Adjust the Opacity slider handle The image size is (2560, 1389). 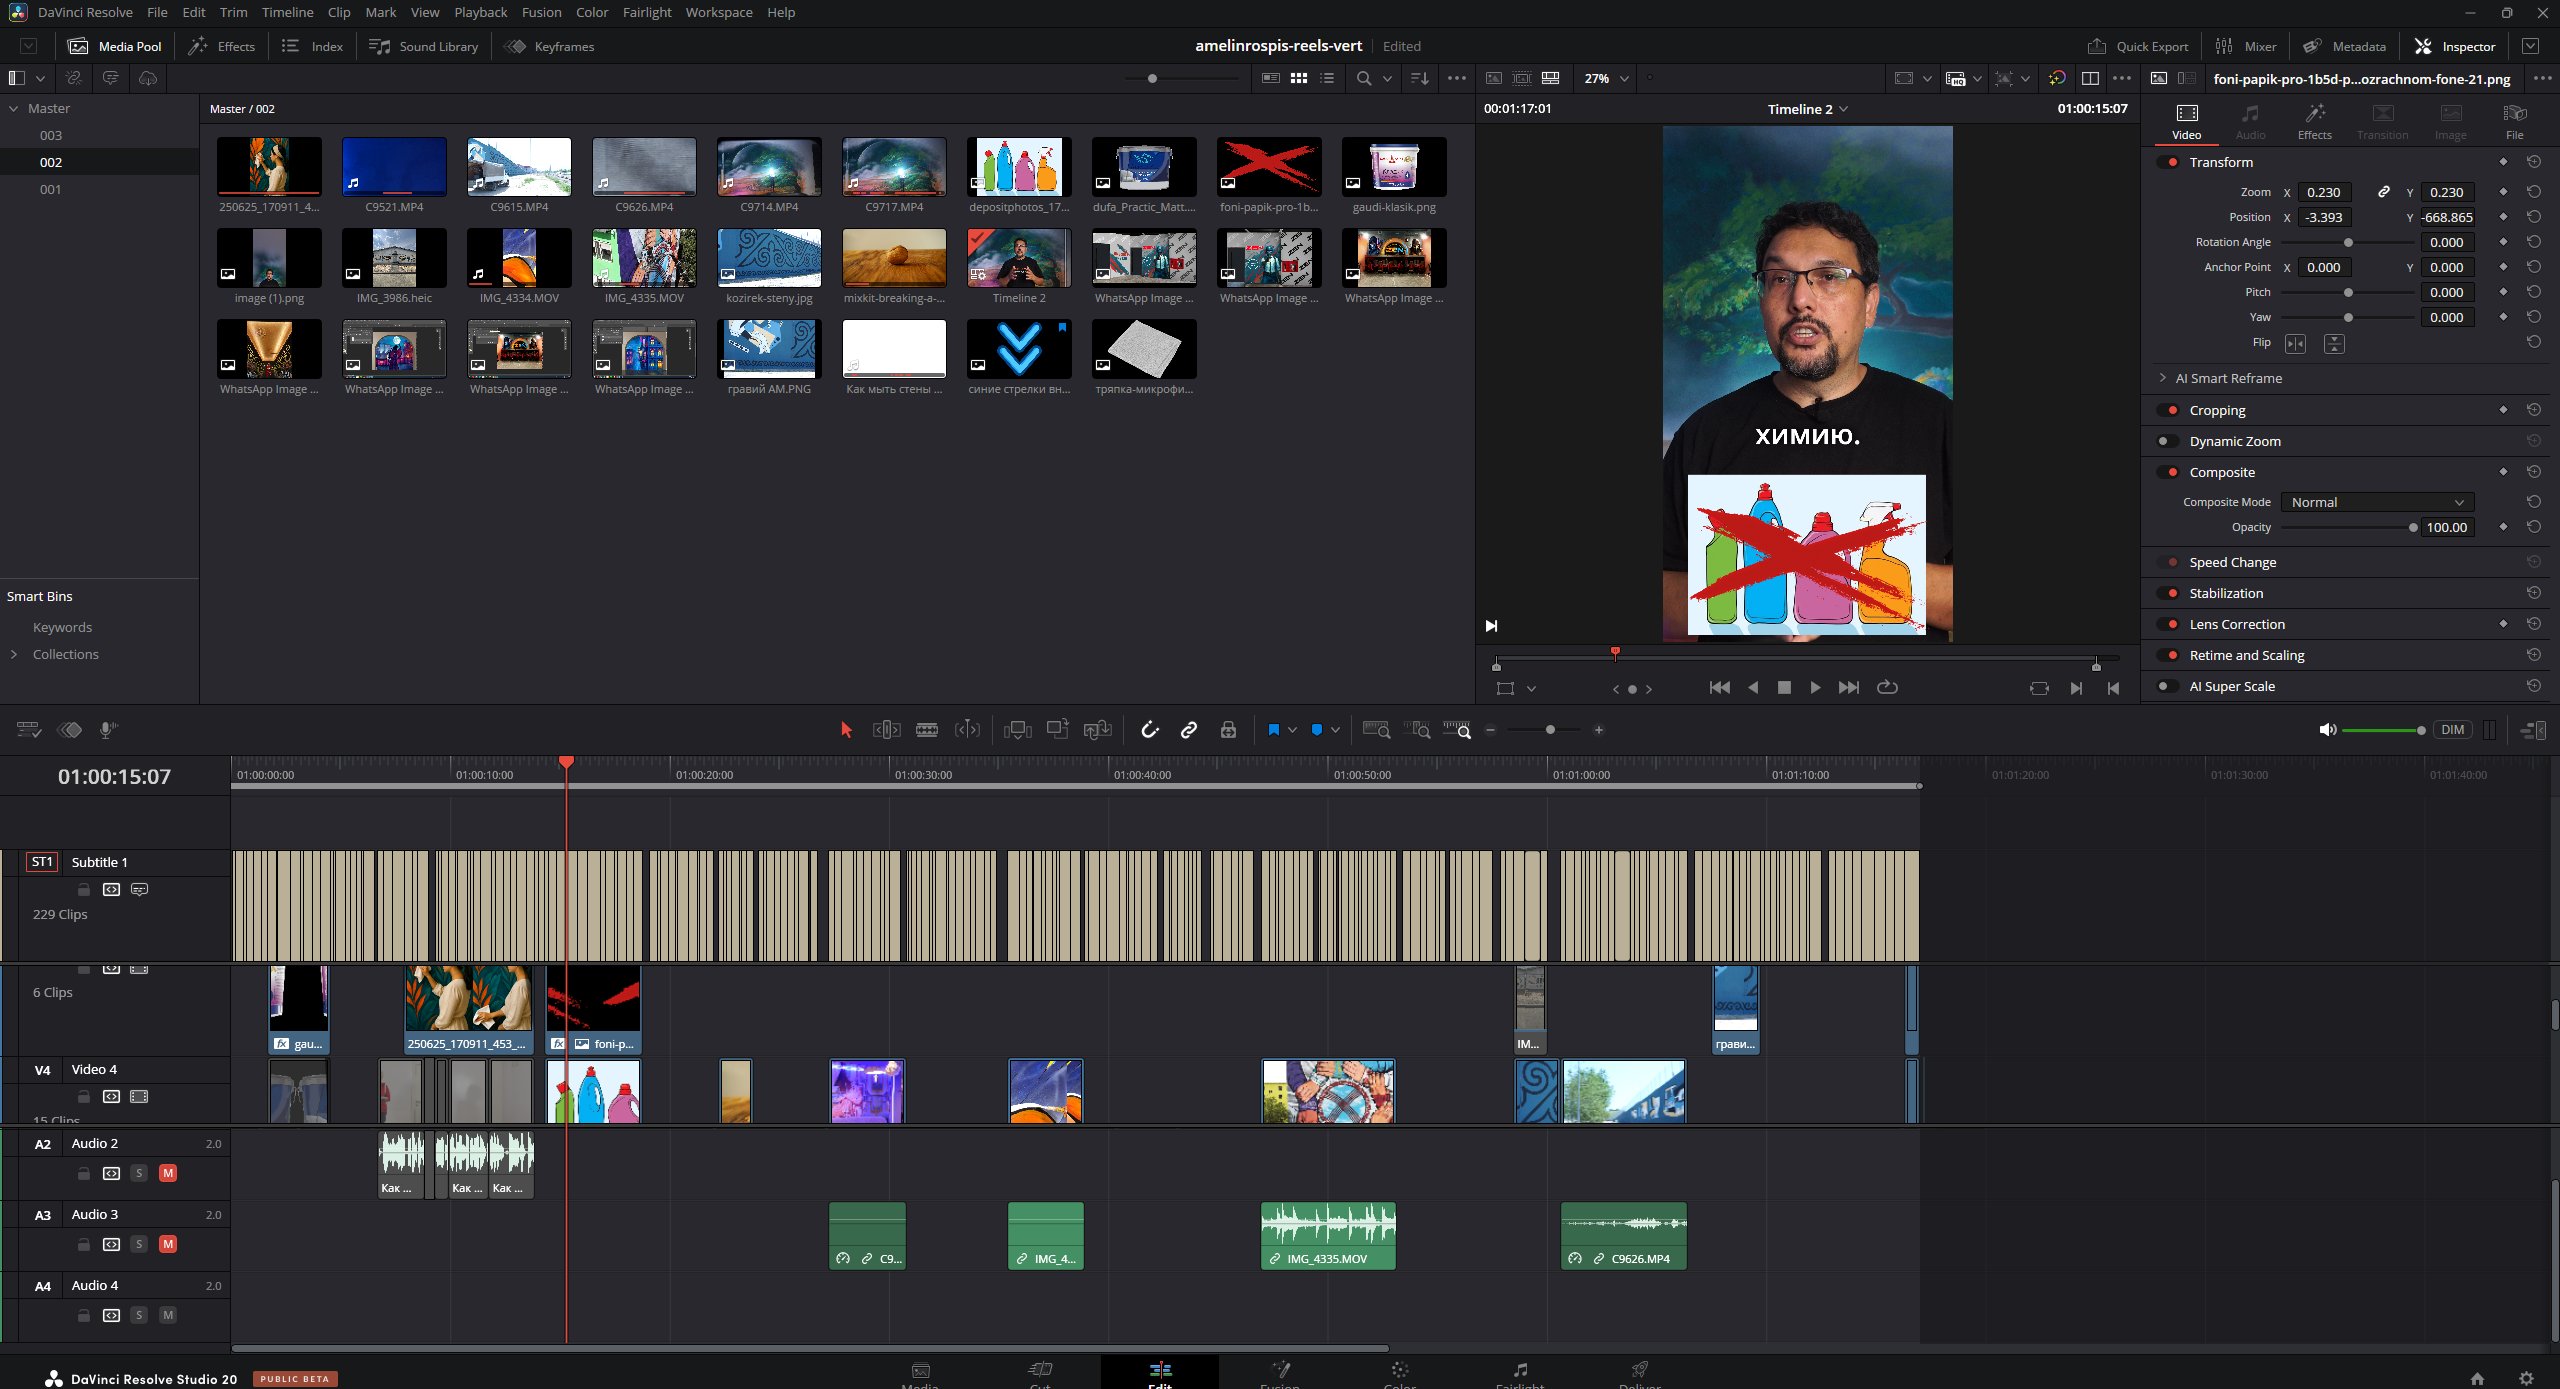[x=2413, y=528]
